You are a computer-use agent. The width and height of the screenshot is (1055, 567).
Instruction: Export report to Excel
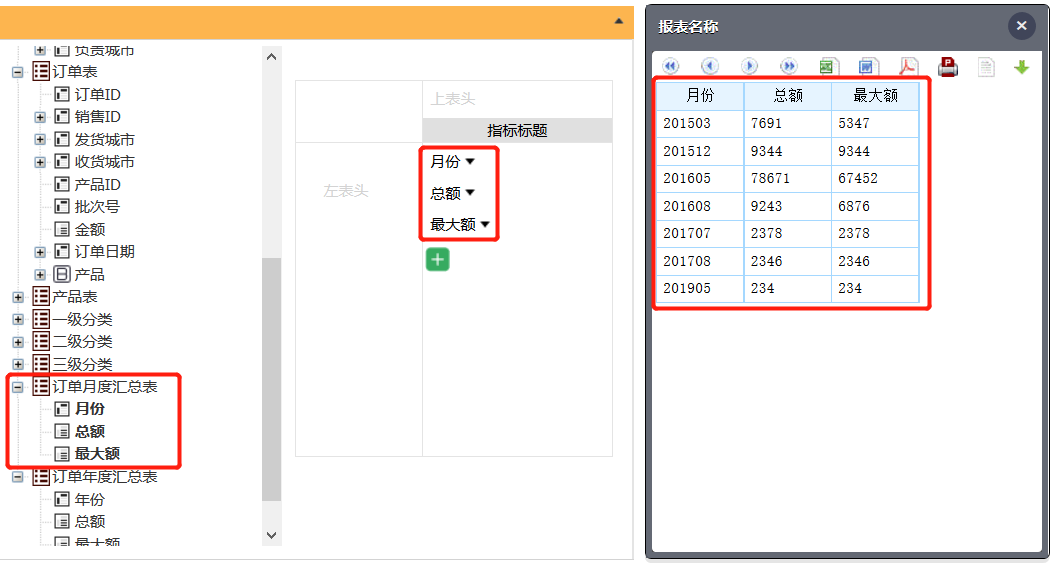(828, 66)
